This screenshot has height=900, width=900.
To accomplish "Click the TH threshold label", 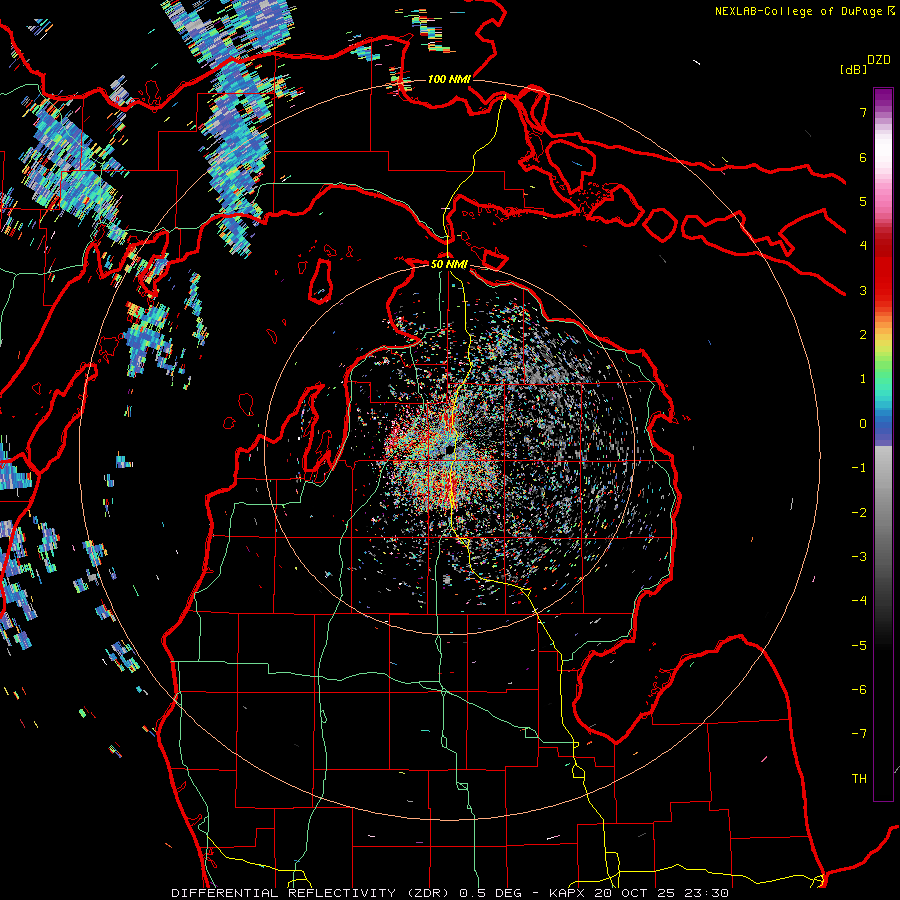I will point(859,779).
